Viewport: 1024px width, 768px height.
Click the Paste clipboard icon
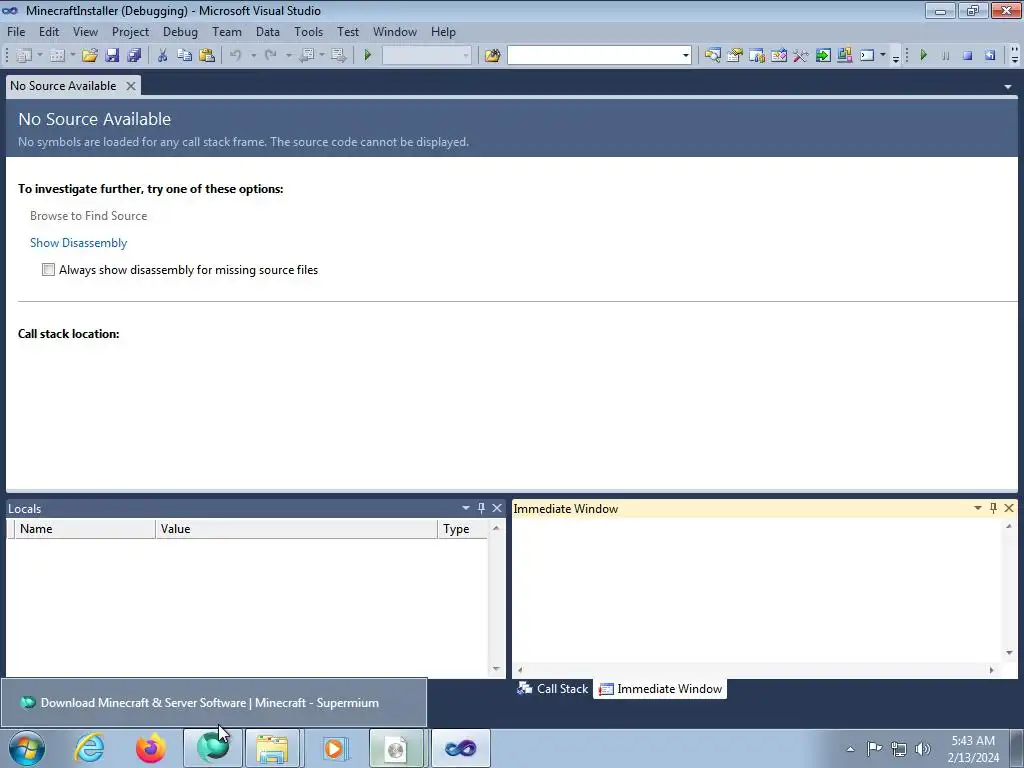[x=206, y=56]
